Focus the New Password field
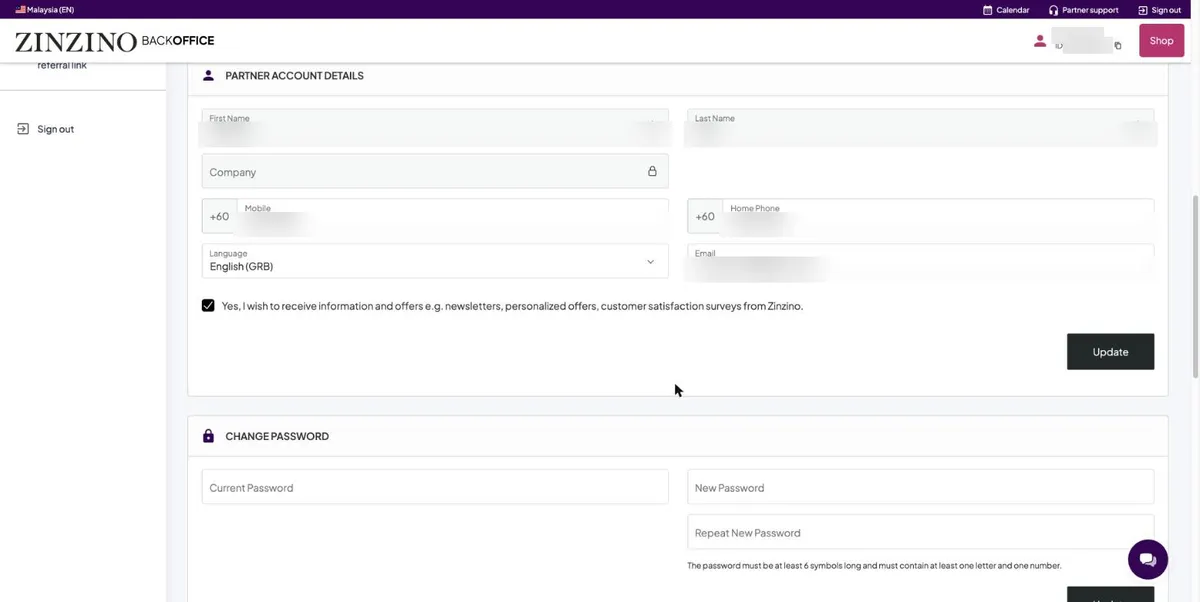The height and width of the screenshot is (602, 1200). pos(920,487)
